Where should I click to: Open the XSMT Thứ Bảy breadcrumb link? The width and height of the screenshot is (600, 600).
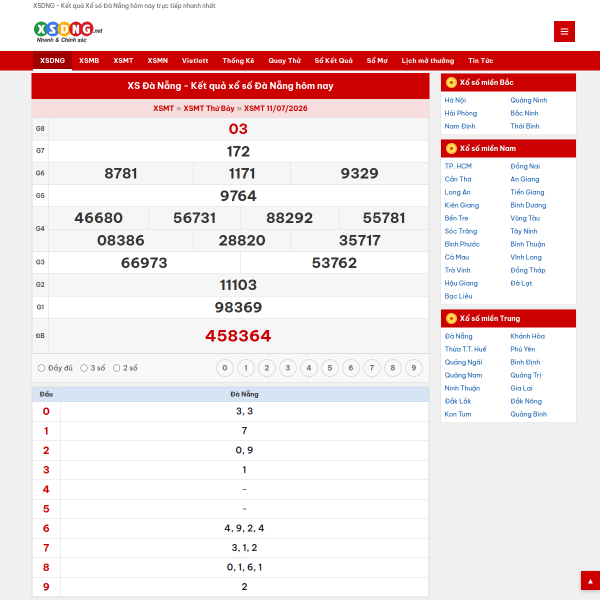pyautogui.click(x=209, y=108)
